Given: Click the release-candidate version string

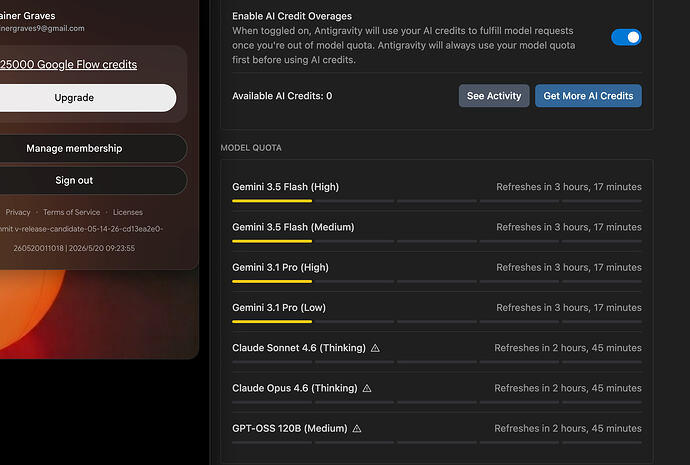Looking at the screenshot, I should (x=81, y=229).
